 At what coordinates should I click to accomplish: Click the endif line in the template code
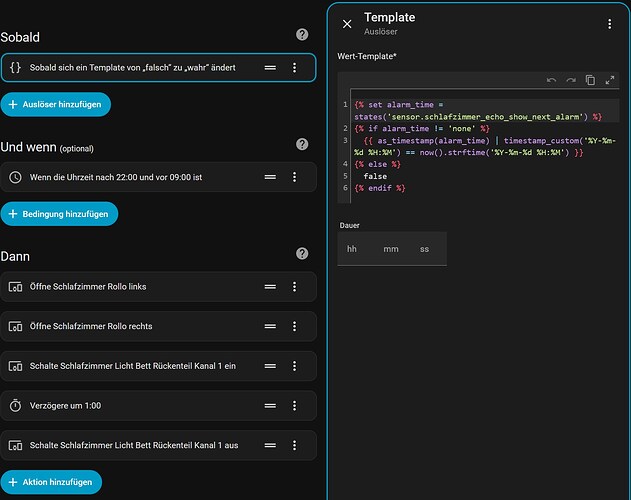379,188
